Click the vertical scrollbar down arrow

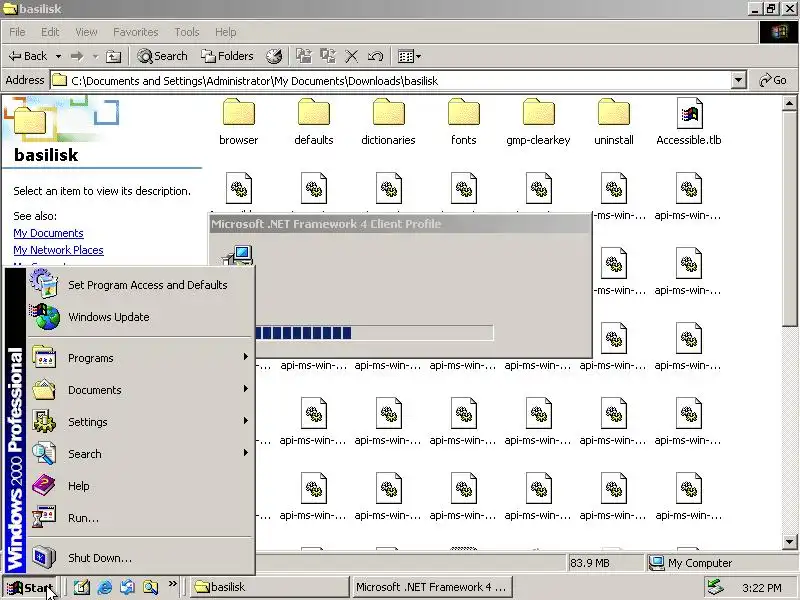coord(789,542)
